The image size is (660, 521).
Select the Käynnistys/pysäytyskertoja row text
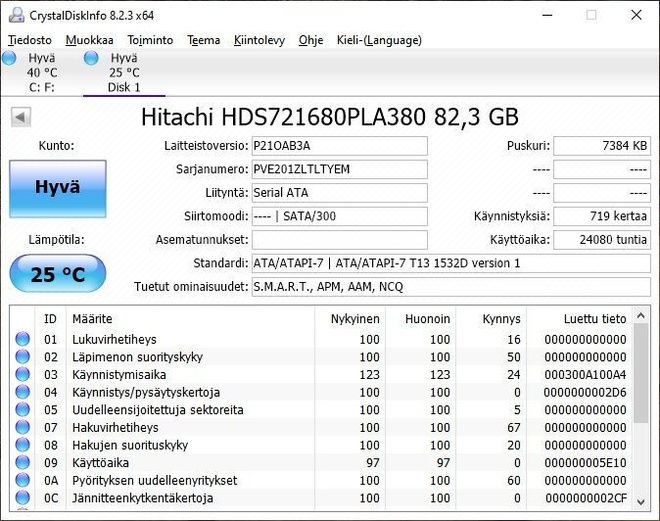click(x=146, y=392)
